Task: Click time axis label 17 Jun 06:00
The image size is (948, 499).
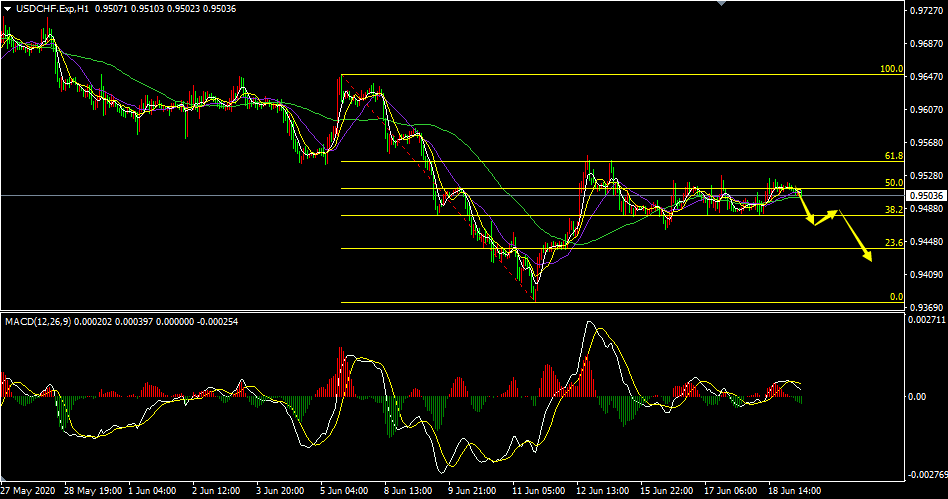Action: [x=731, y=490]
